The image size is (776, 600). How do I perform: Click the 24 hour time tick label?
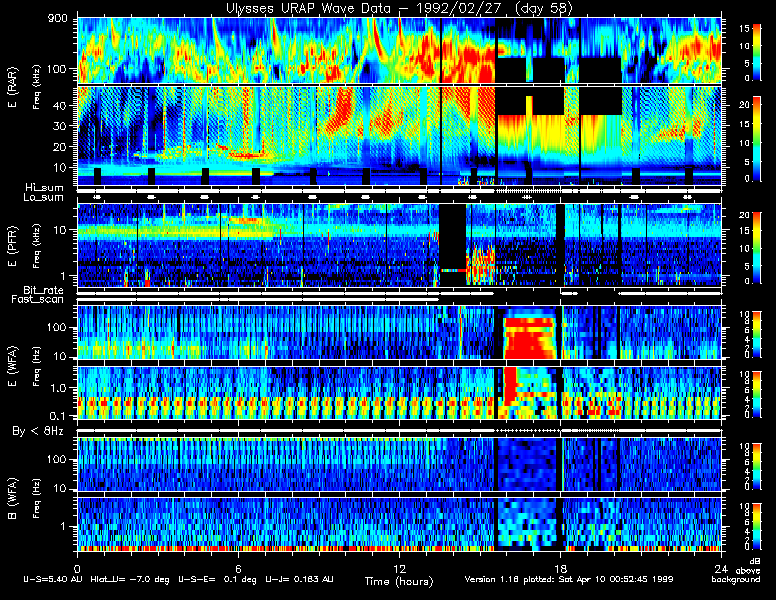pyautogui.click(x=721, y=568)
